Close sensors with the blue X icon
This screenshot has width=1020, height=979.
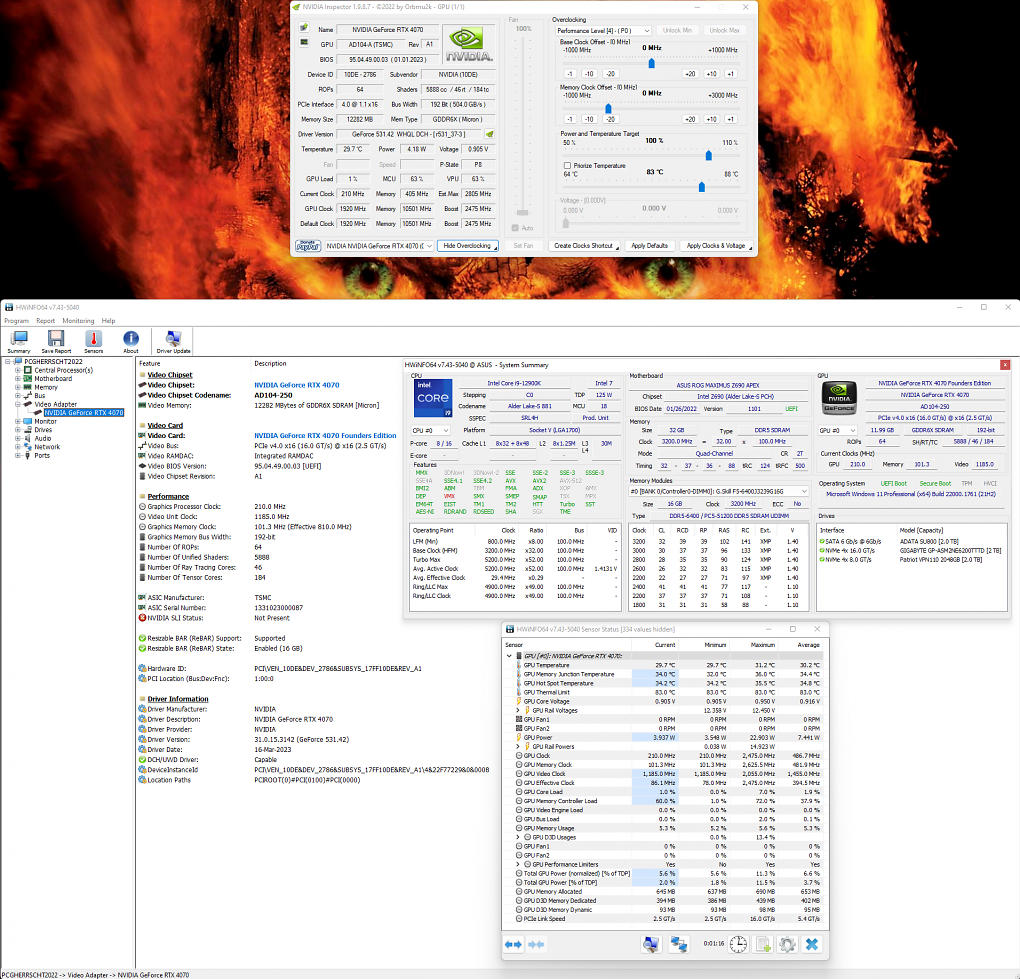tap(812, 945)
